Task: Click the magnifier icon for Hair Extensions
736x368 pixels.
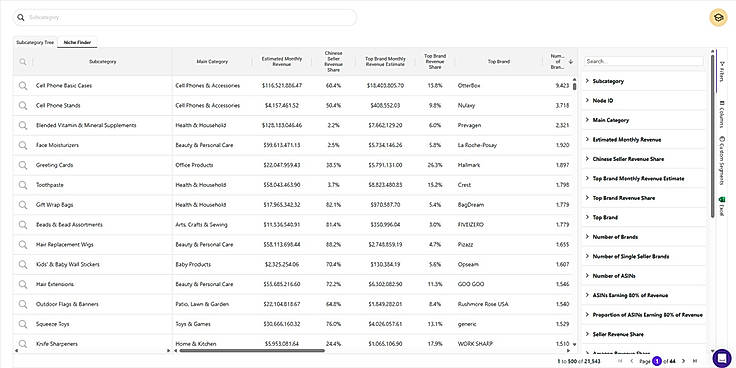Action: [x=23, y=284]
